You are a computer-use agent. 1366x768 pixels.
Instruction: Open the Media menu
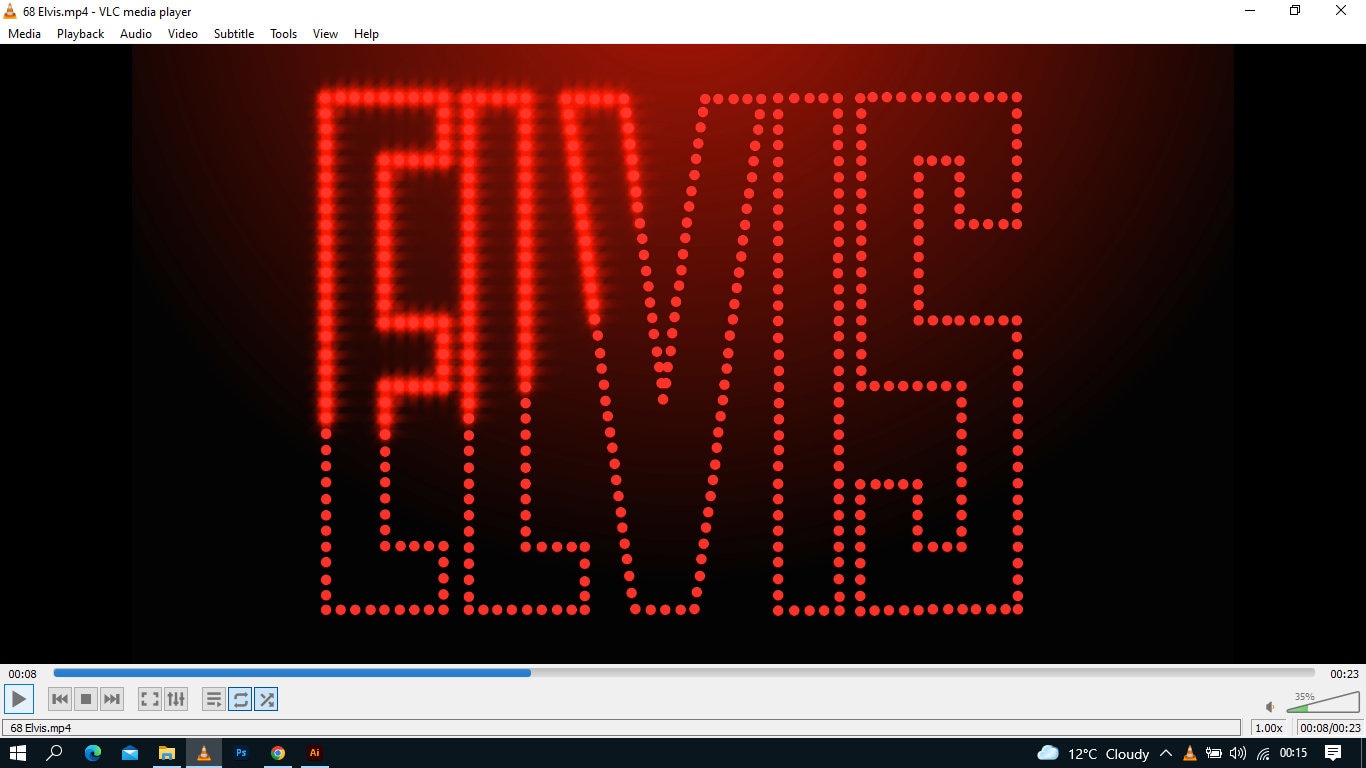pyautogui.click(x=24, y=33)
